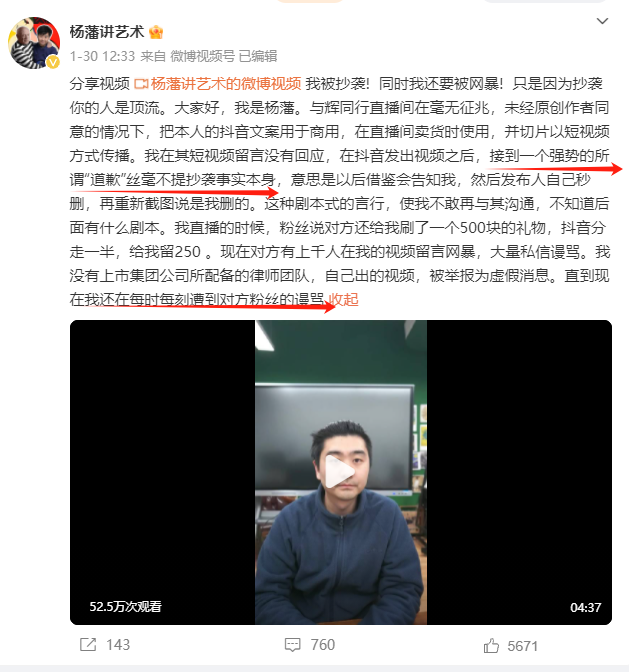Open the post options chevron menu
Viewport: 629px width, 672px height.
(x=602, y=21)
